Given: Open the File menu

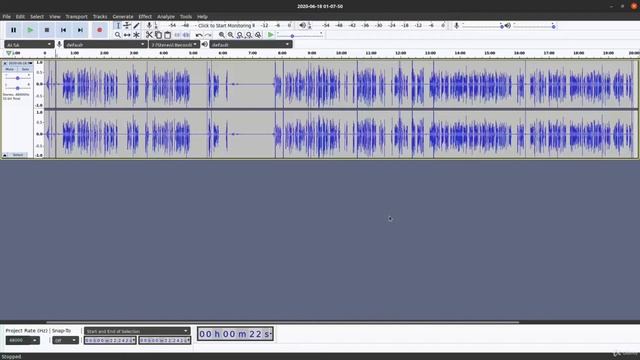Looking at the screenshot, I should pos(7,17).
